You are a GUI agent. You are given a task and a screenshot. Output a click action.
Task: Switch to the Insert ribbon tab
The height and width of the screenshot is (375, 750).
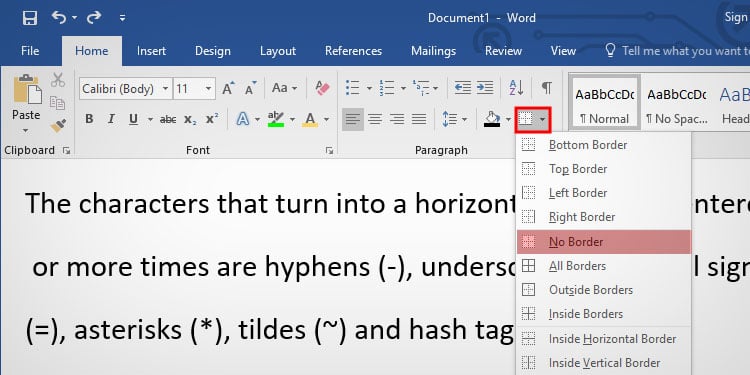151,51
